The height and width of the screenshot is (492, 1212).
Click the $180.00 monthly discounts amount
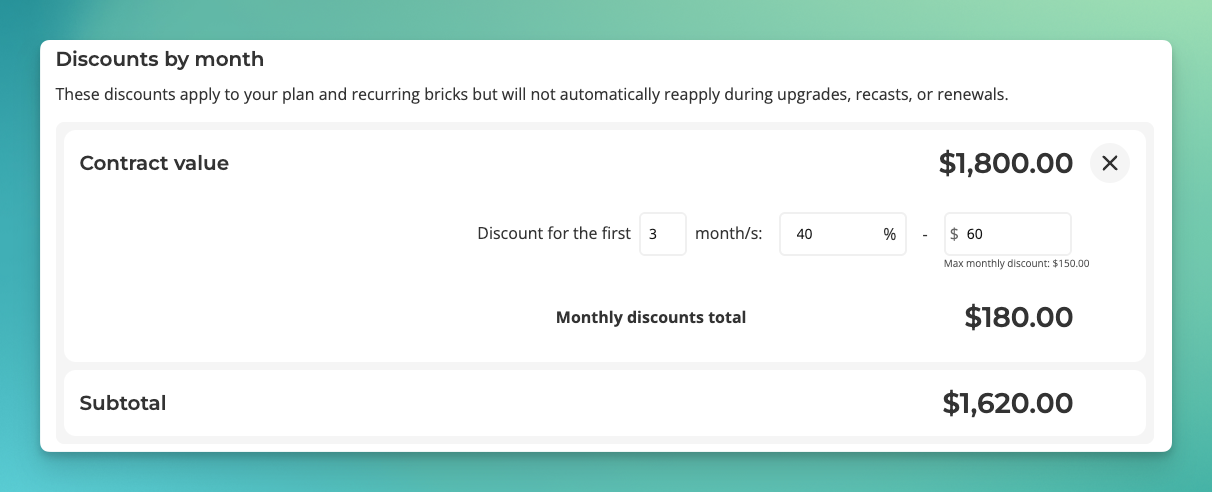pos(1019,318)
